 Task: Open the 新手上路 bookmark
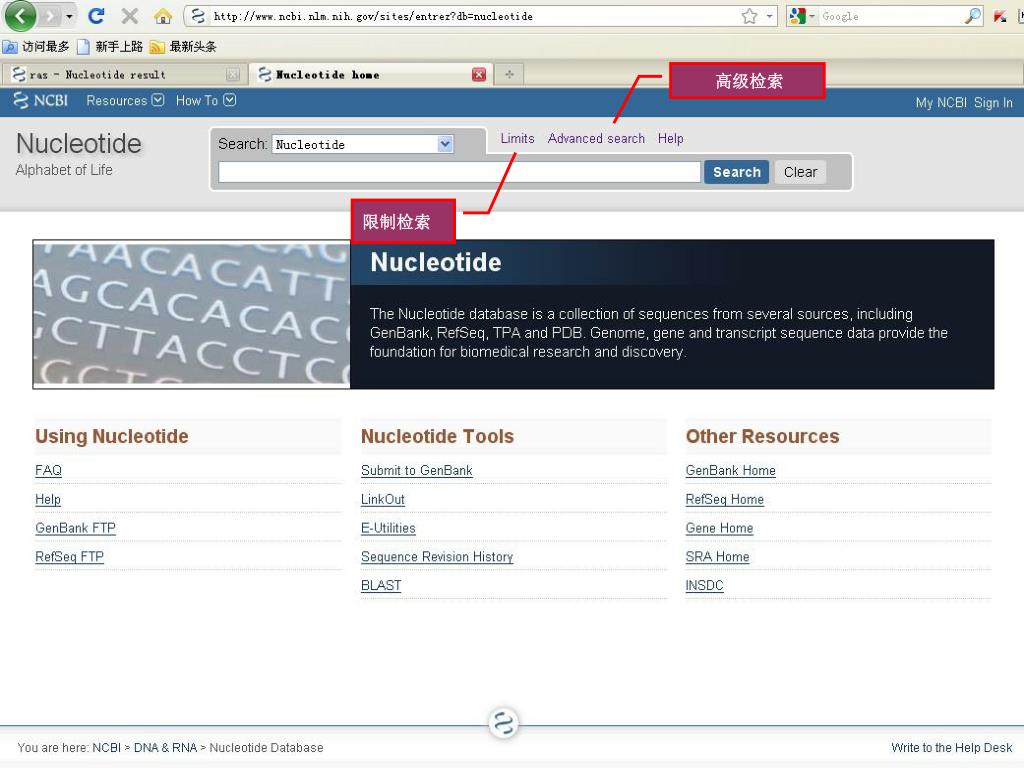(x=110, y=46)
